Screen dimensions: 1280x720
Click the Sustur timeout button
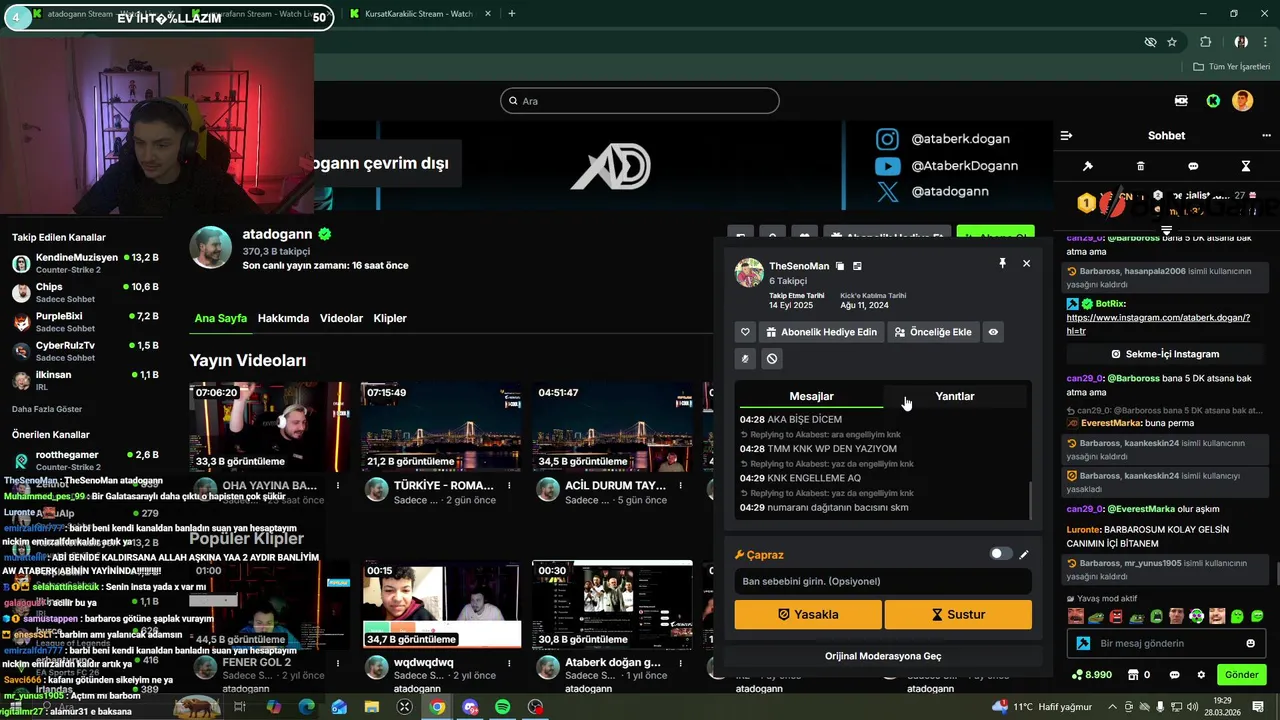958,614
